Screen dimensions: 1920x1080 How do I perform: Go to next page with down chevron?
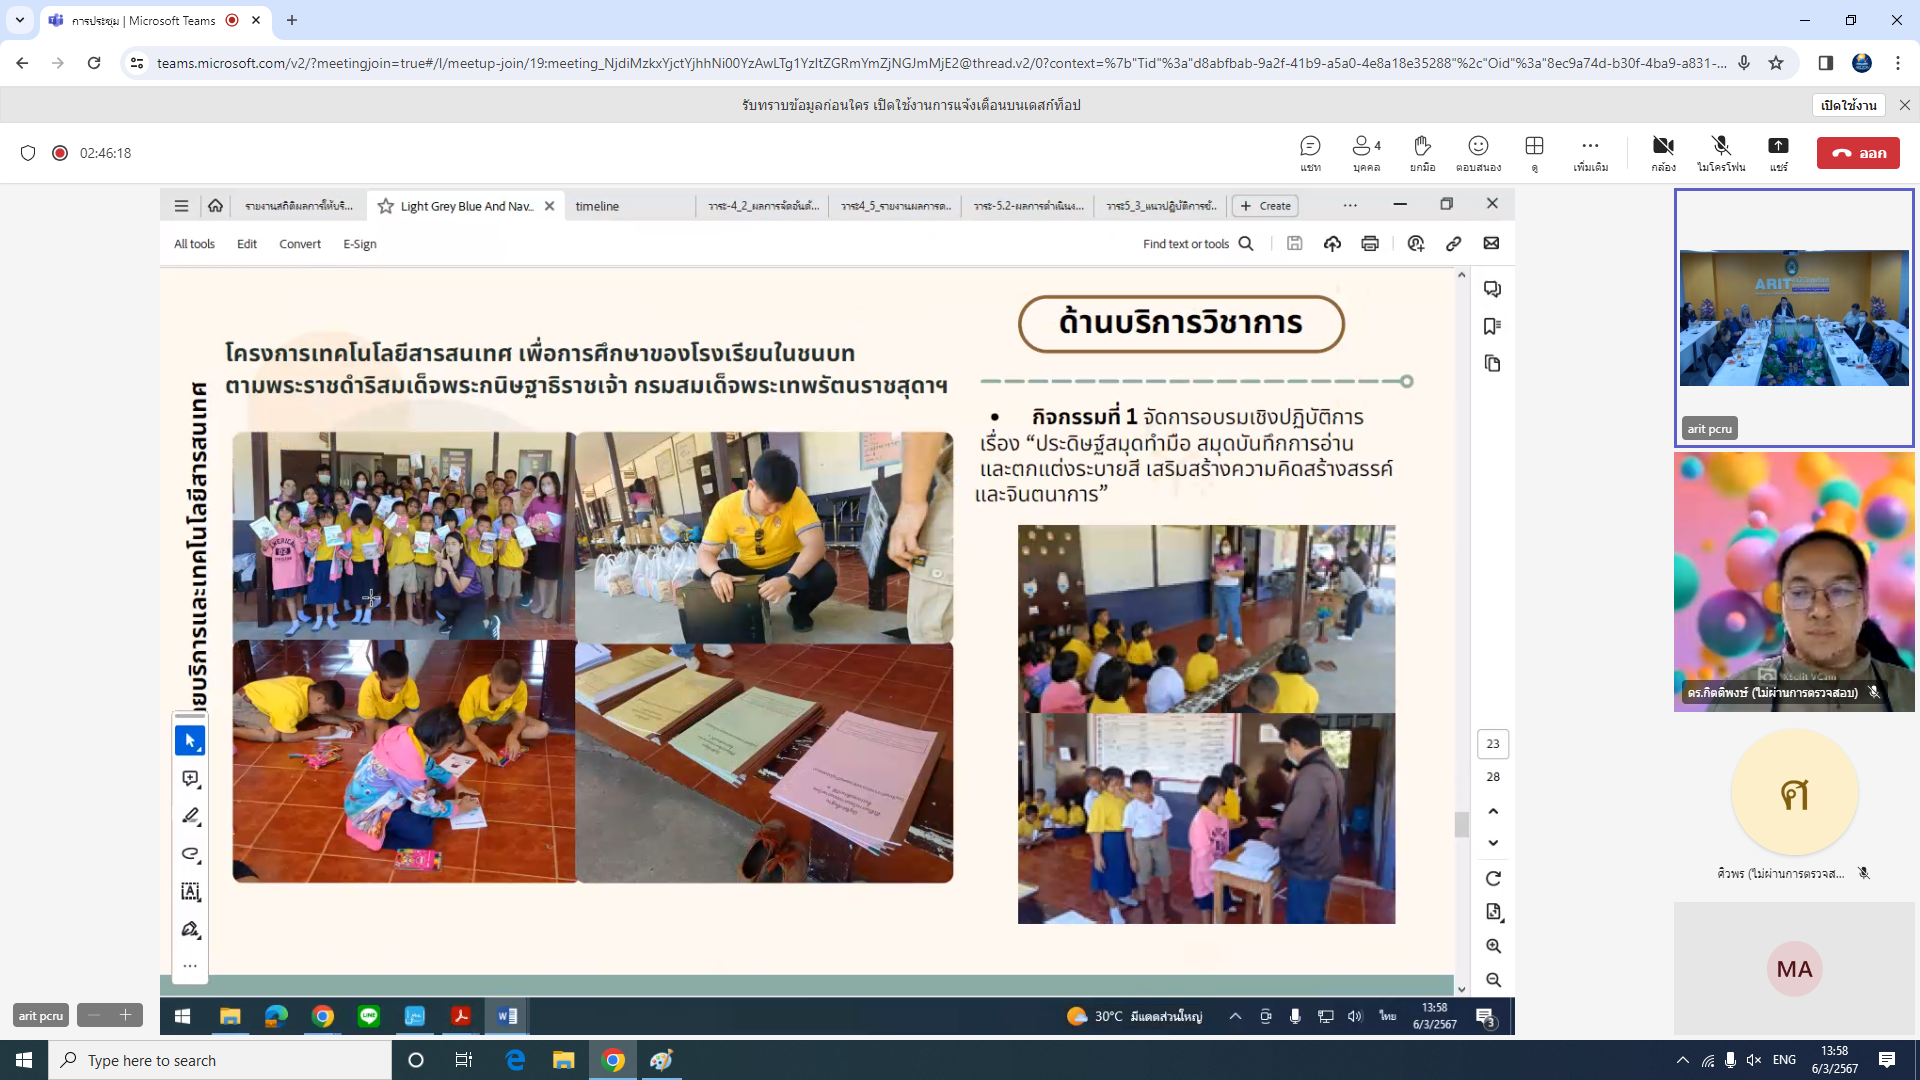(x=1493, y=843)
